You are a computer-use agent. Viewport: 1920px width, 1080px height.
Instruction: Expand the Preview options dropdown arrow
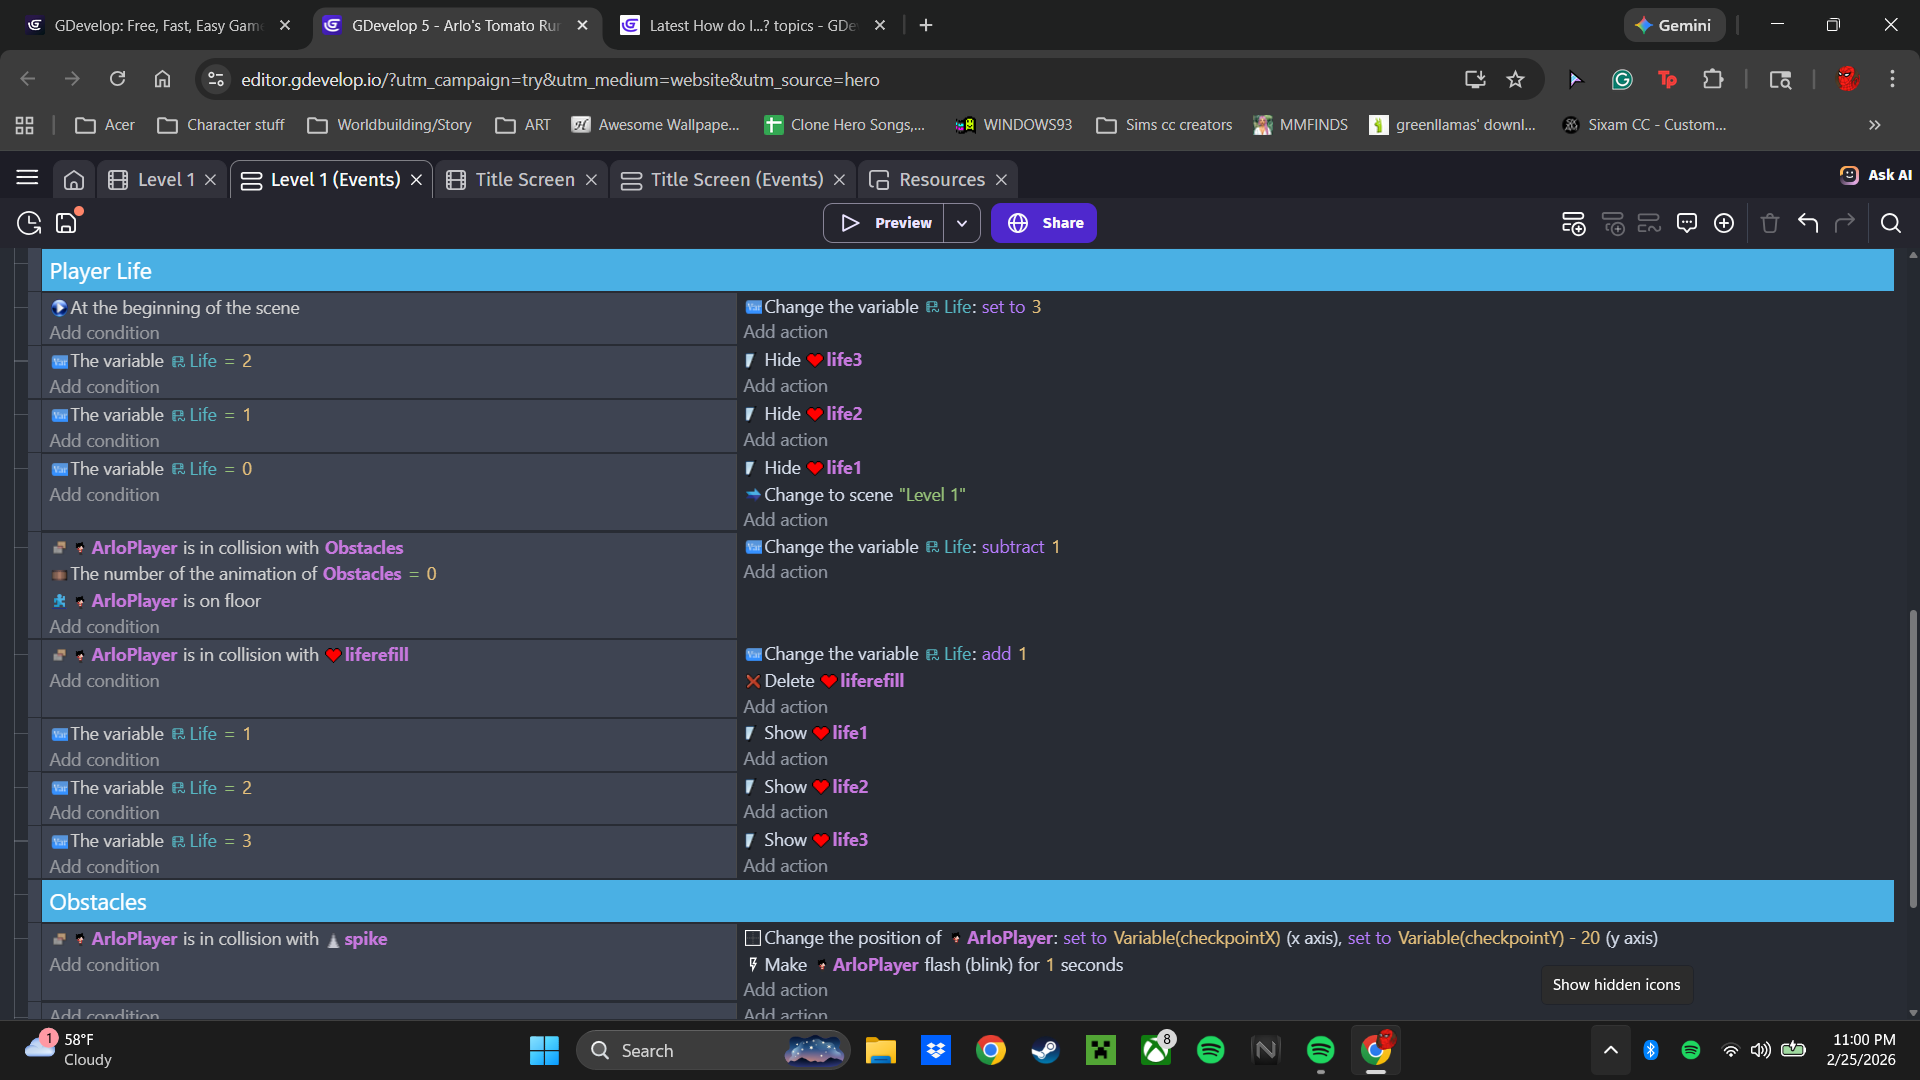961,223
